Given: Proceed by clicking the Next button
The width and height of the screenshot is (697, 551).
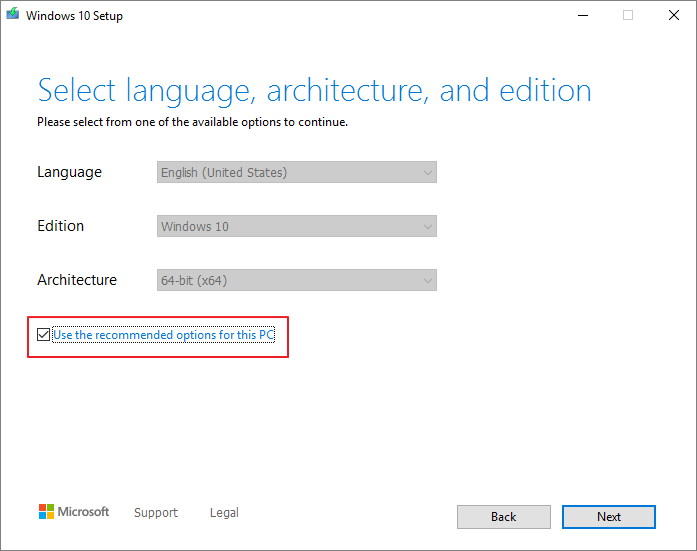Looking at the screenshot, I should coord(609,517).
